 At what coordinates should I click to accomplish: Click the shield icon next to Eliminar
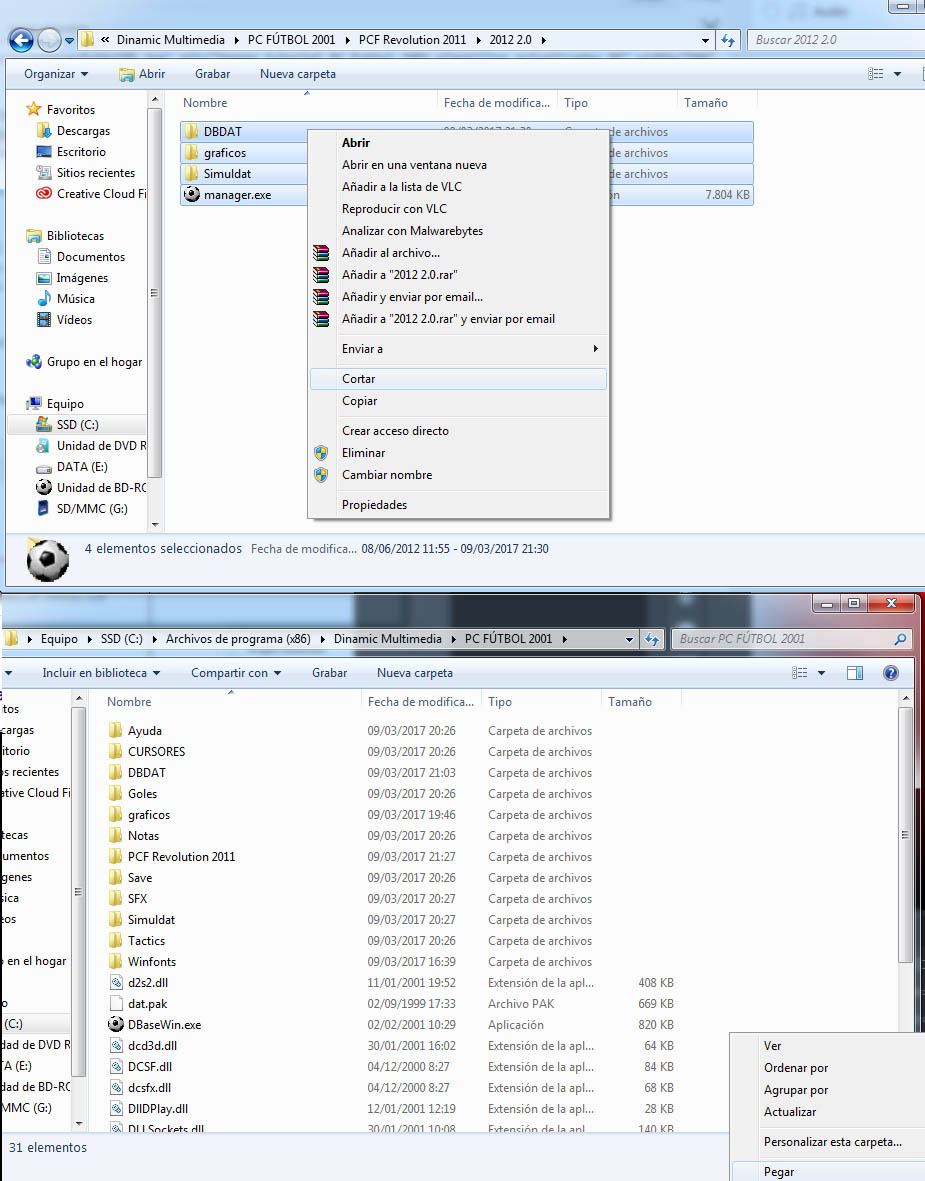point(321,453)
